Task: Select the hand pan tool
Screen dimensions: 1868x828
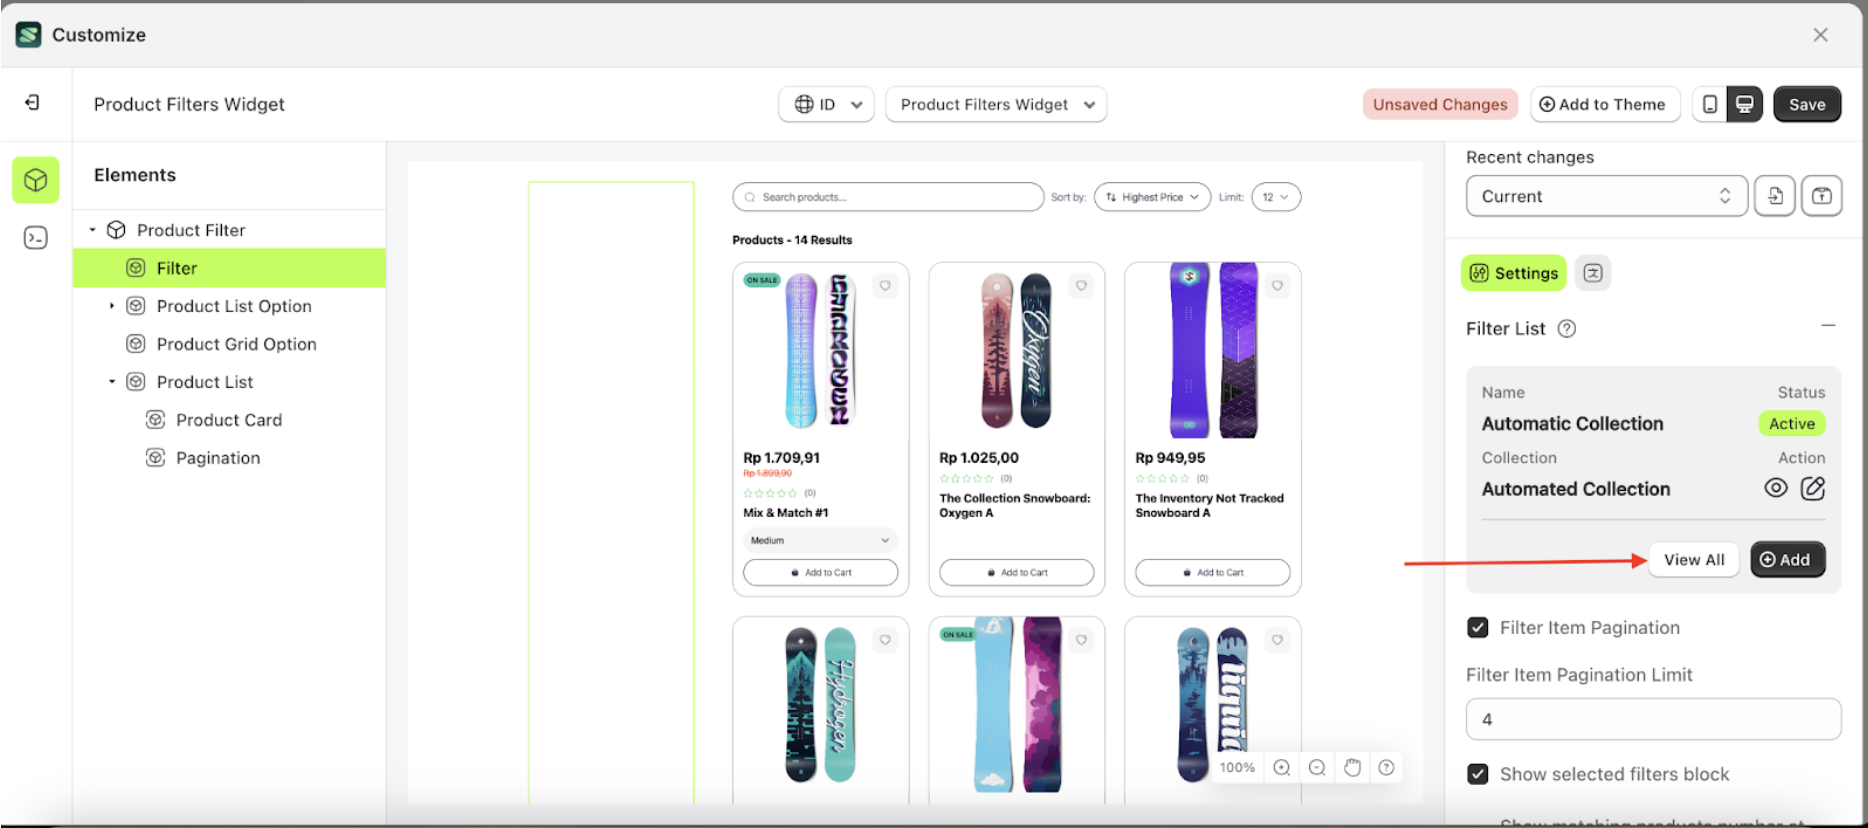Action: pyautogui.click(x=1352, y=767)
